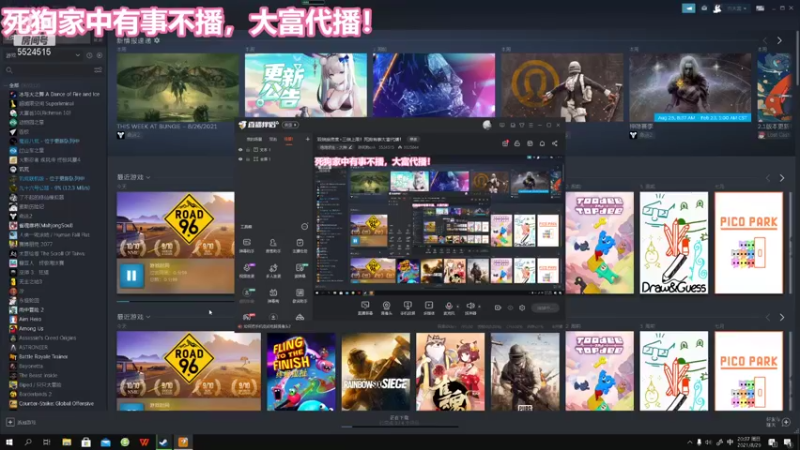The width and height of the screenshot is (800, 450).
Task: Select Borderlands 2 in library list
Action: 32,394
